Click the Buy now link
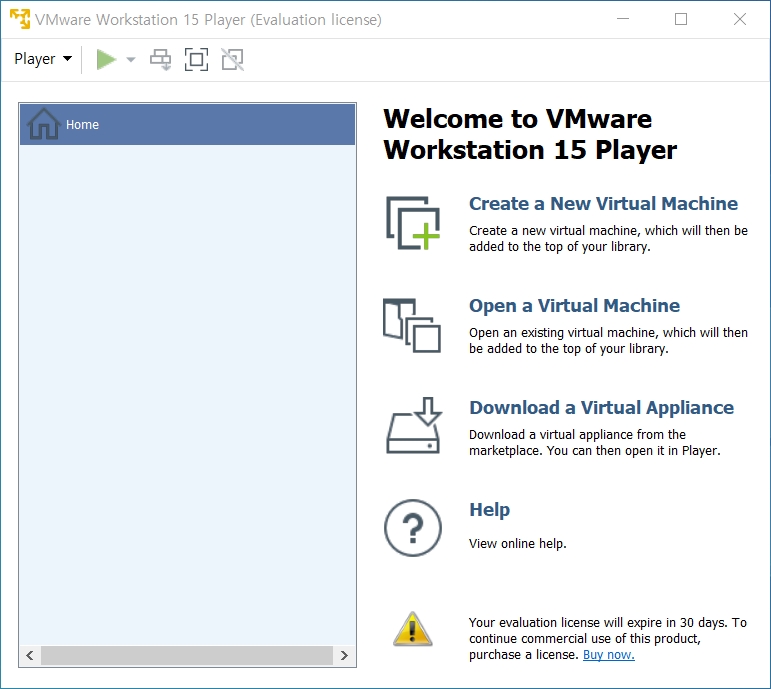The width and height of the screenshot is (771, 689). pyautogui.click(x=609, y=655)
